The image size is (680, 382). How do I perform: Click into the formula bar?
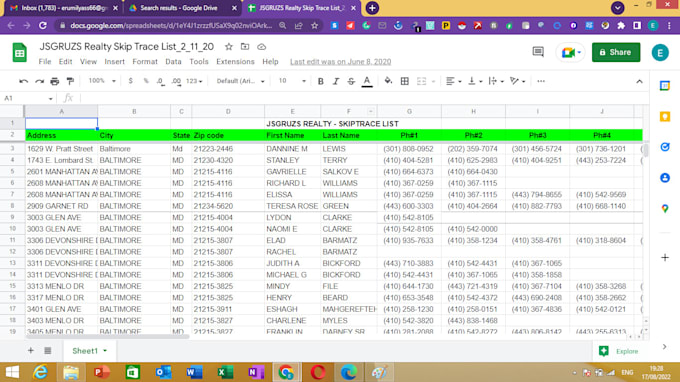(364, 98)
